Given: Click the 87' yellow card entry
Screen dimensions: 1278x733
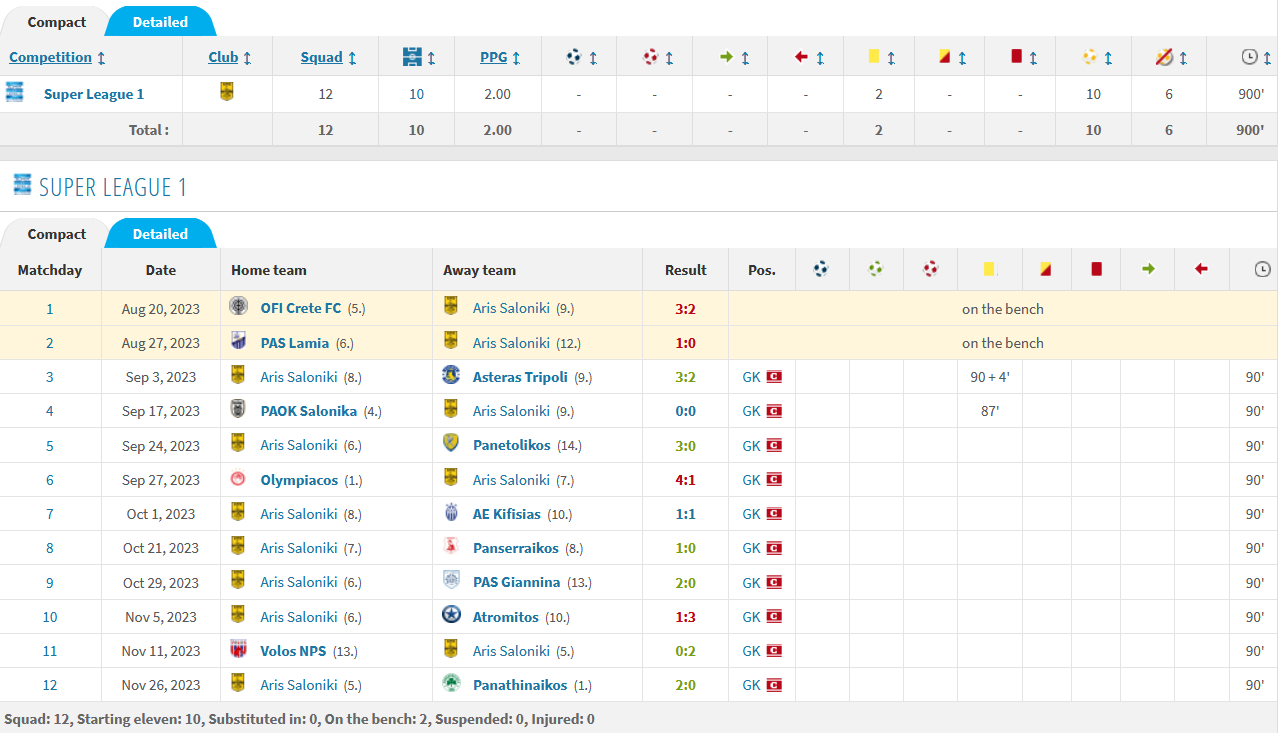Looking at the screenshot, I should [x=988, y=411].
